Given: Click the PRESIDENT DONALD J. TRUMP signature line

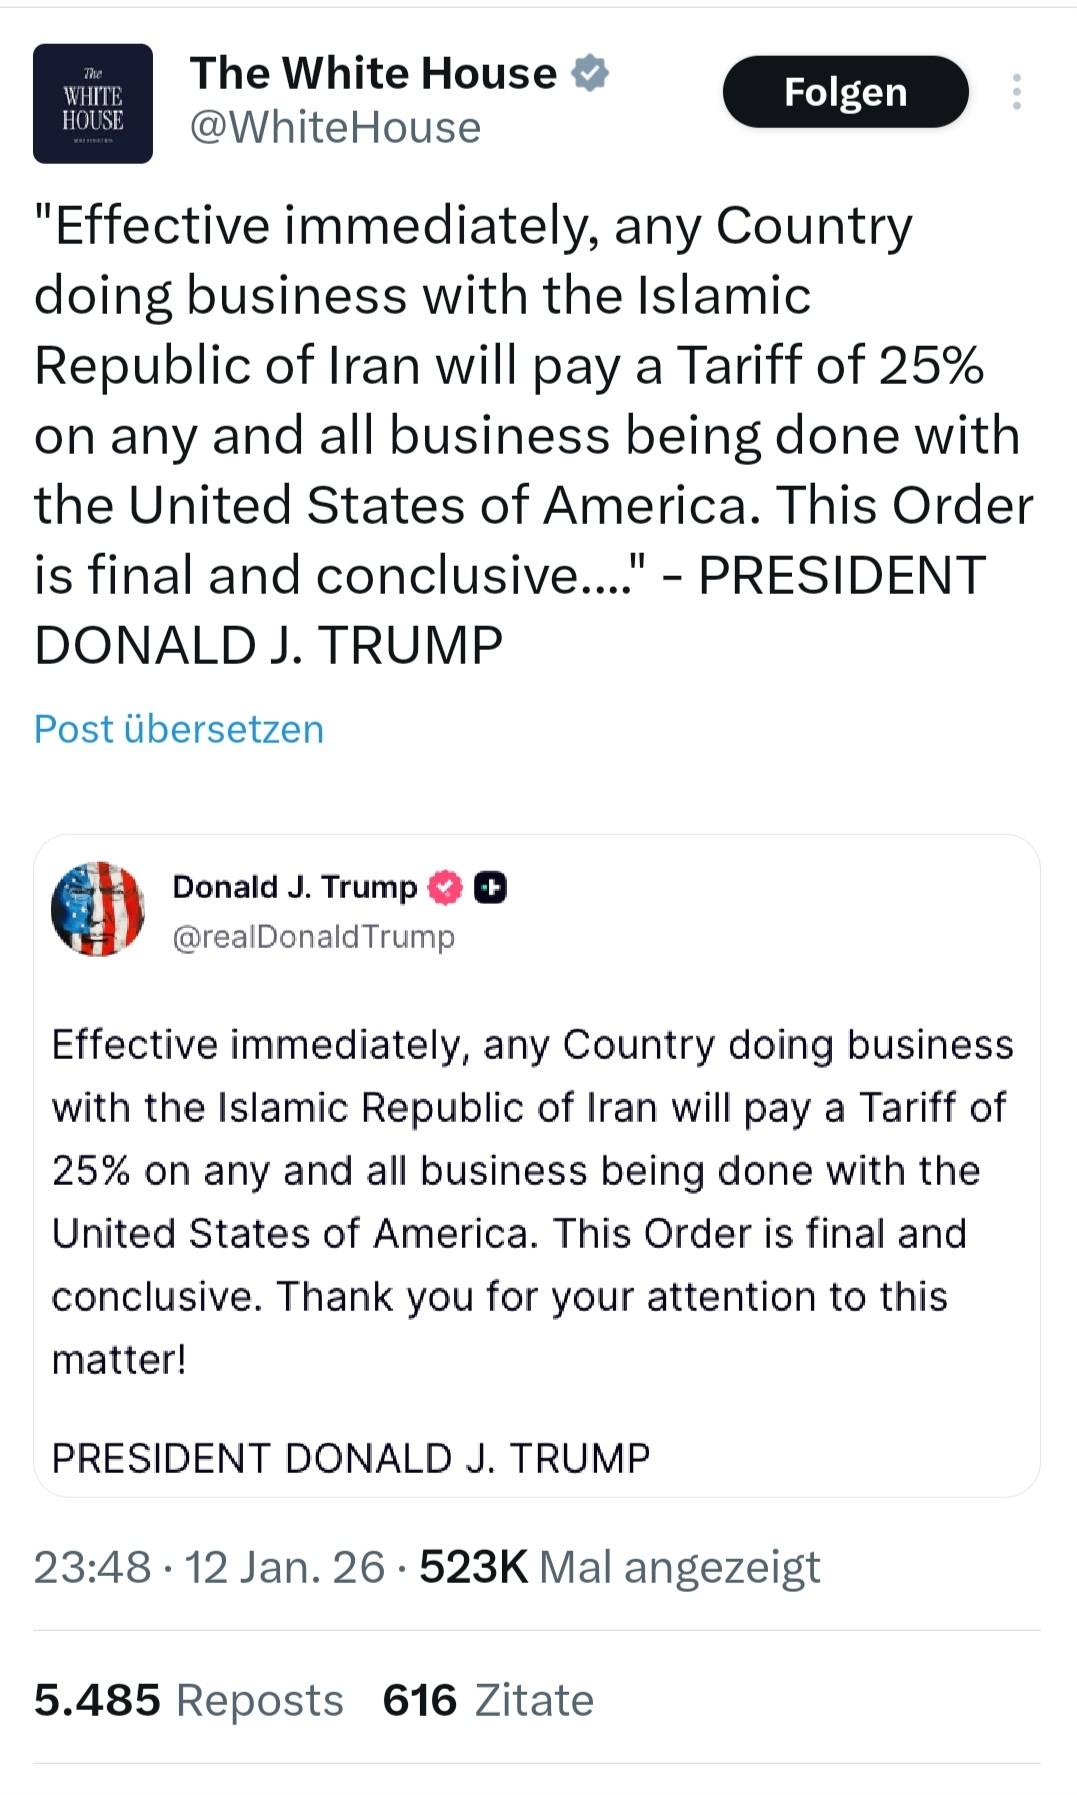Looking at the screenshot, I should pyautogui.click(x=350, y=1458).
